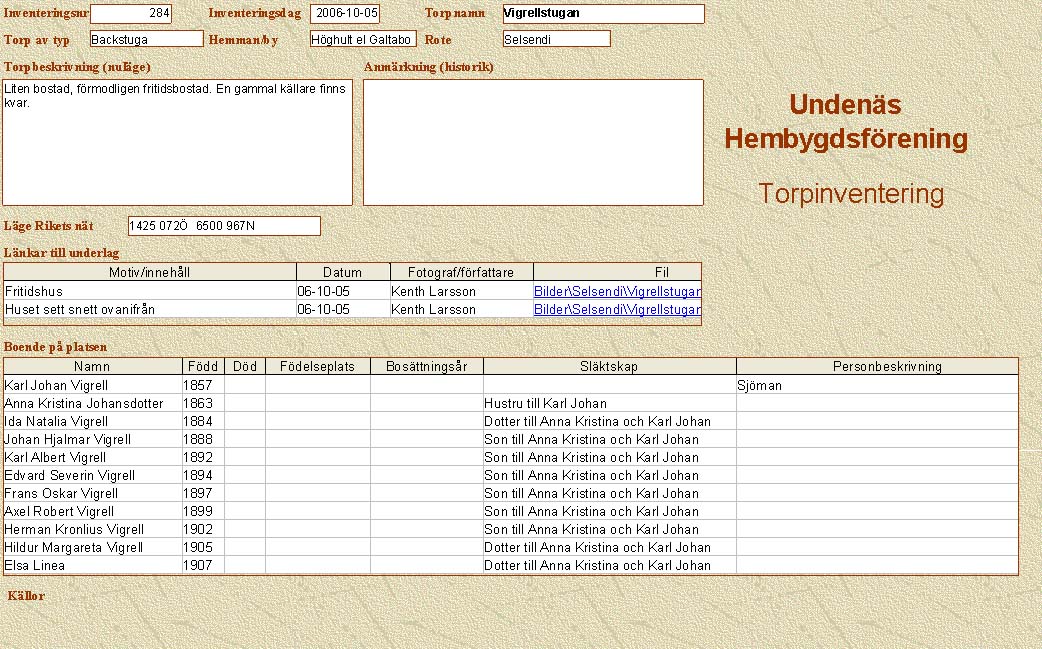
Task: Click the Namn column header in residents table
Action: pos(92,367)
